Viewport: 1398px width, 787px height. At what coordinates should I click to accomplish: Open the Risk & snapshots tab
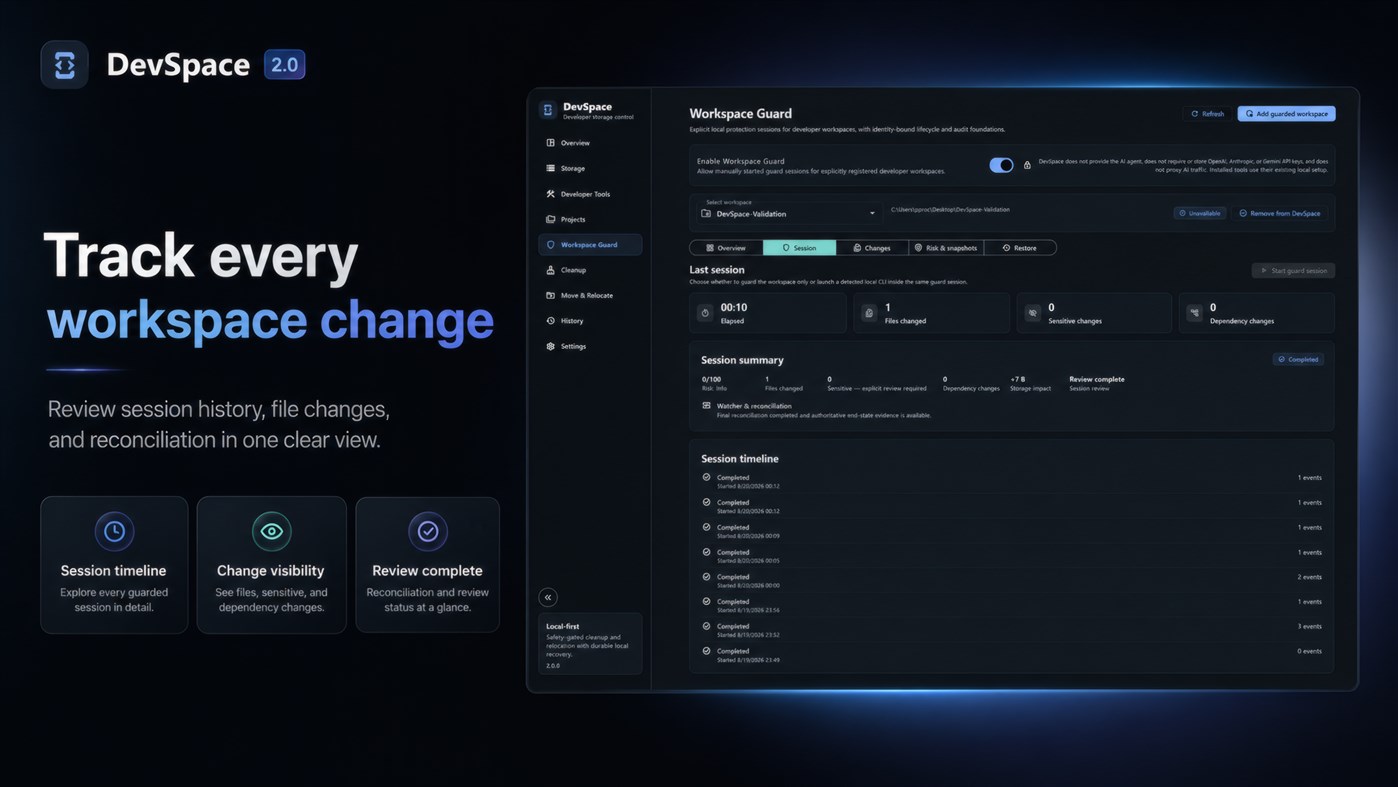(x=946, y=248)
